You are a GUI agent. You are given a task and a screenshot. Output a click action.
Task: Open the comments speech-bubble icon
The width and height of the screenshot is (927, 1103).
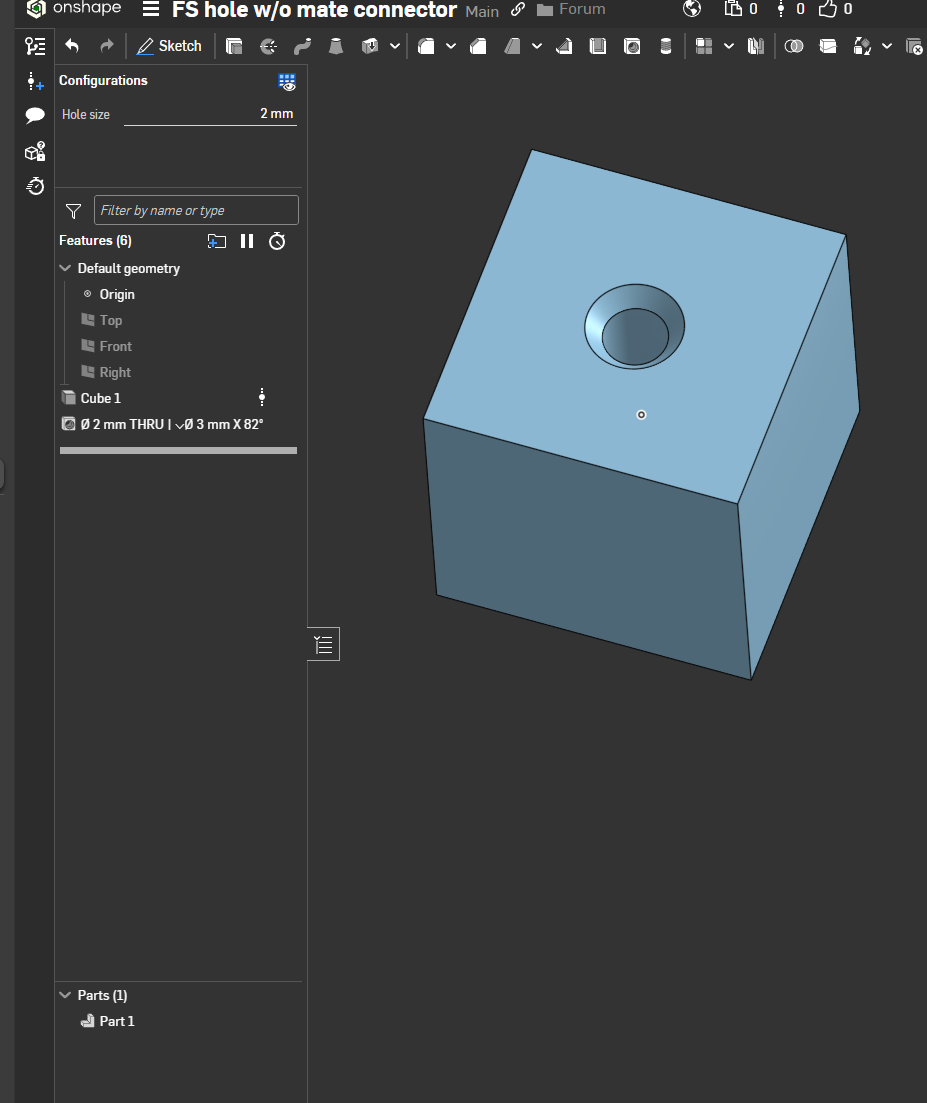pos(34,115)
